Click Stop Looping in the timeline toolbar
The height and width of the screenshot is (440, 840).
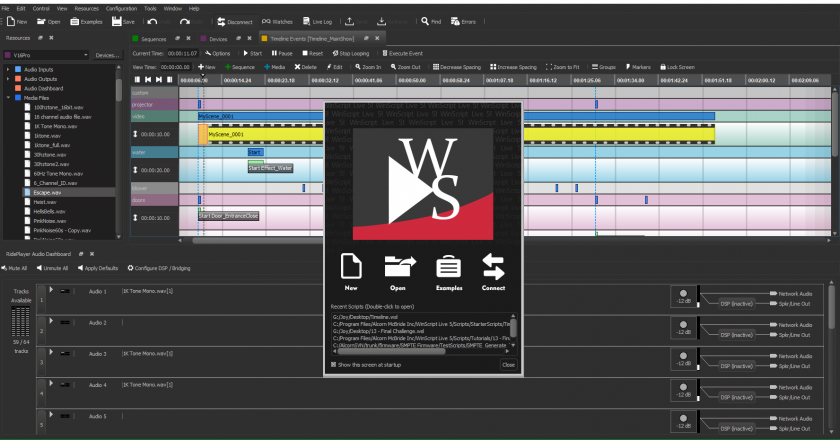pos(351,53)
